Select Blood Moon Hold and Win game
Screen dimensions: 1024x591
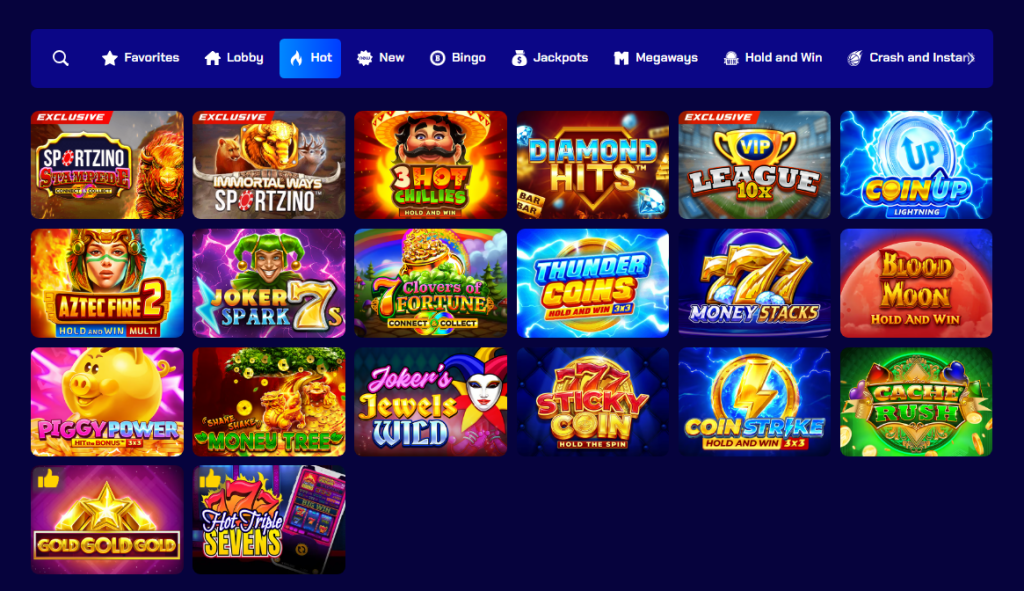[916, 283]
